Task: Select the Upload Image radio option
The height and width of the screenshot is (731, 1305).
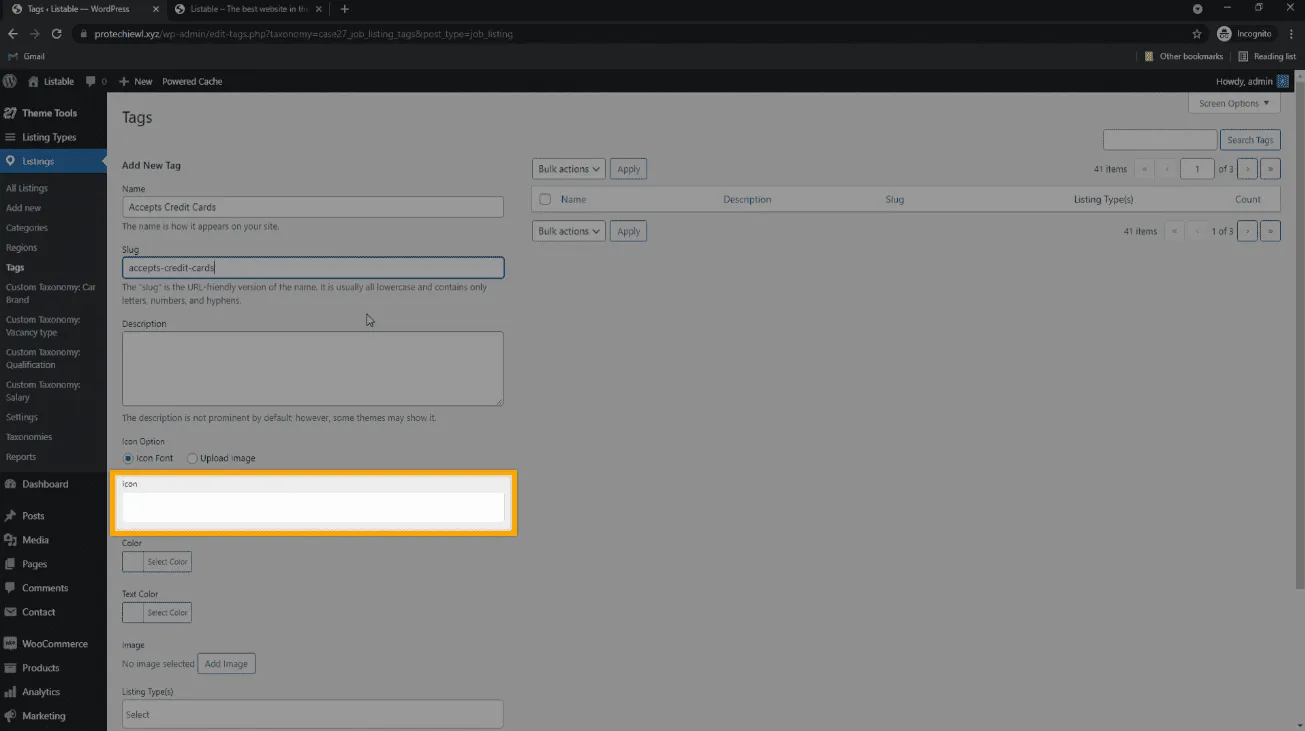Action: pyautogui.click(x=192, y=458)
